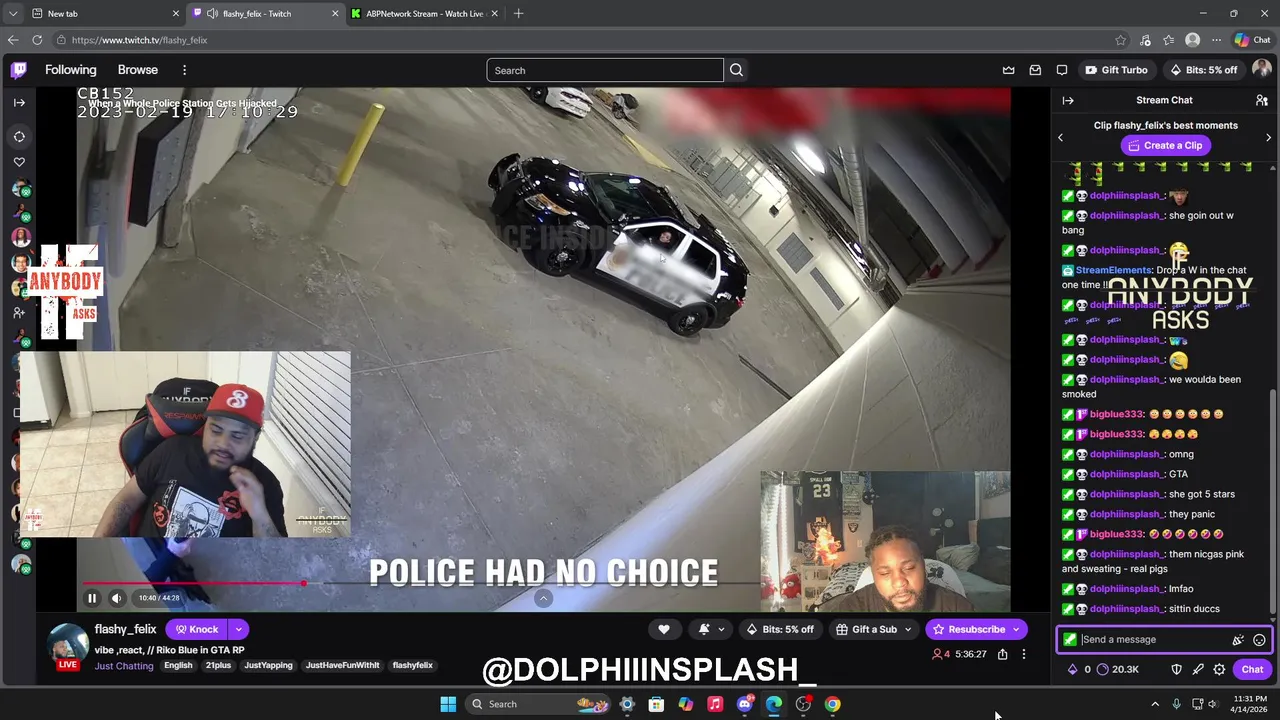Click the Twitch search magnifier button

click(736, 70)
